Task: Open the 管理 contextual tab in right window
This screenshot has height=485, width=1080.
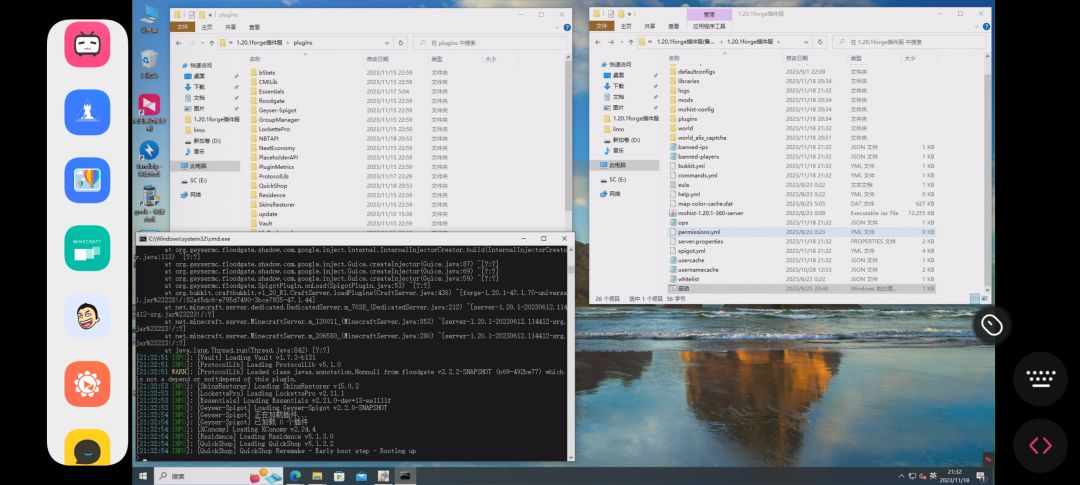Action: click(x=709, y=14)
